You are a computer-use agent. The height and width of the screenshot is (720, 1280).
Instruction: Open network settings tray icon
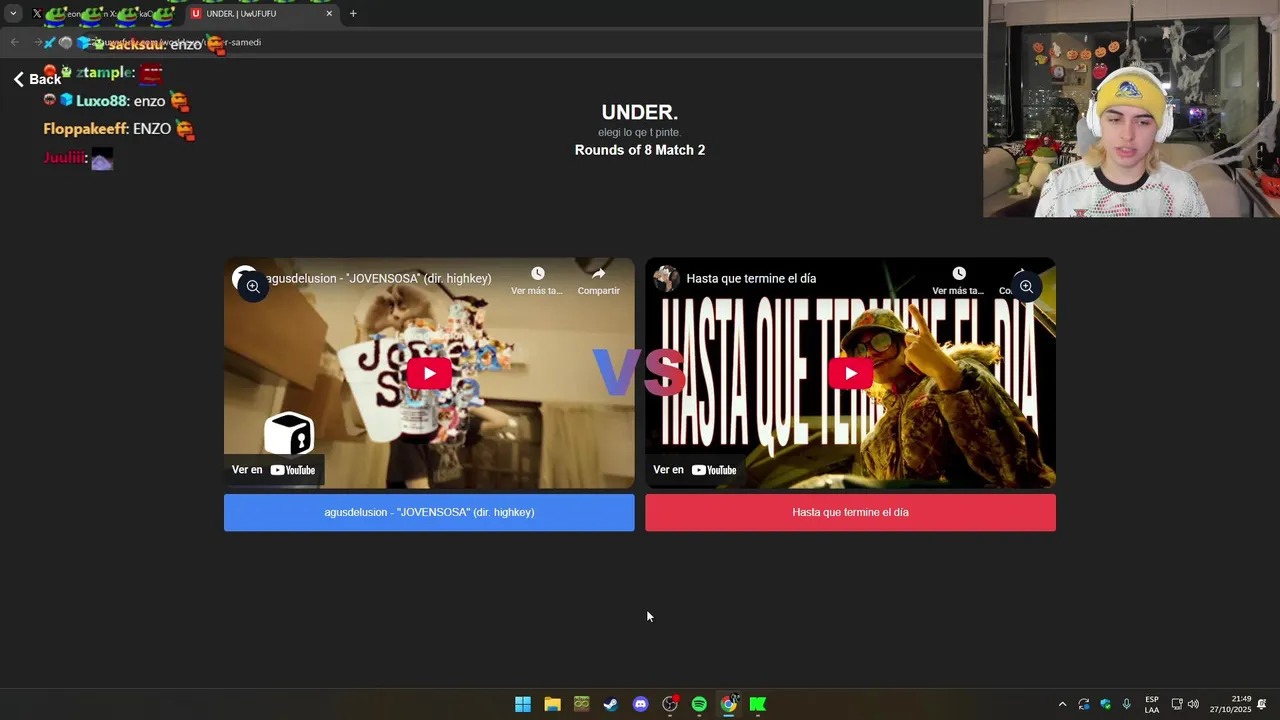(x=1177, y=704)
